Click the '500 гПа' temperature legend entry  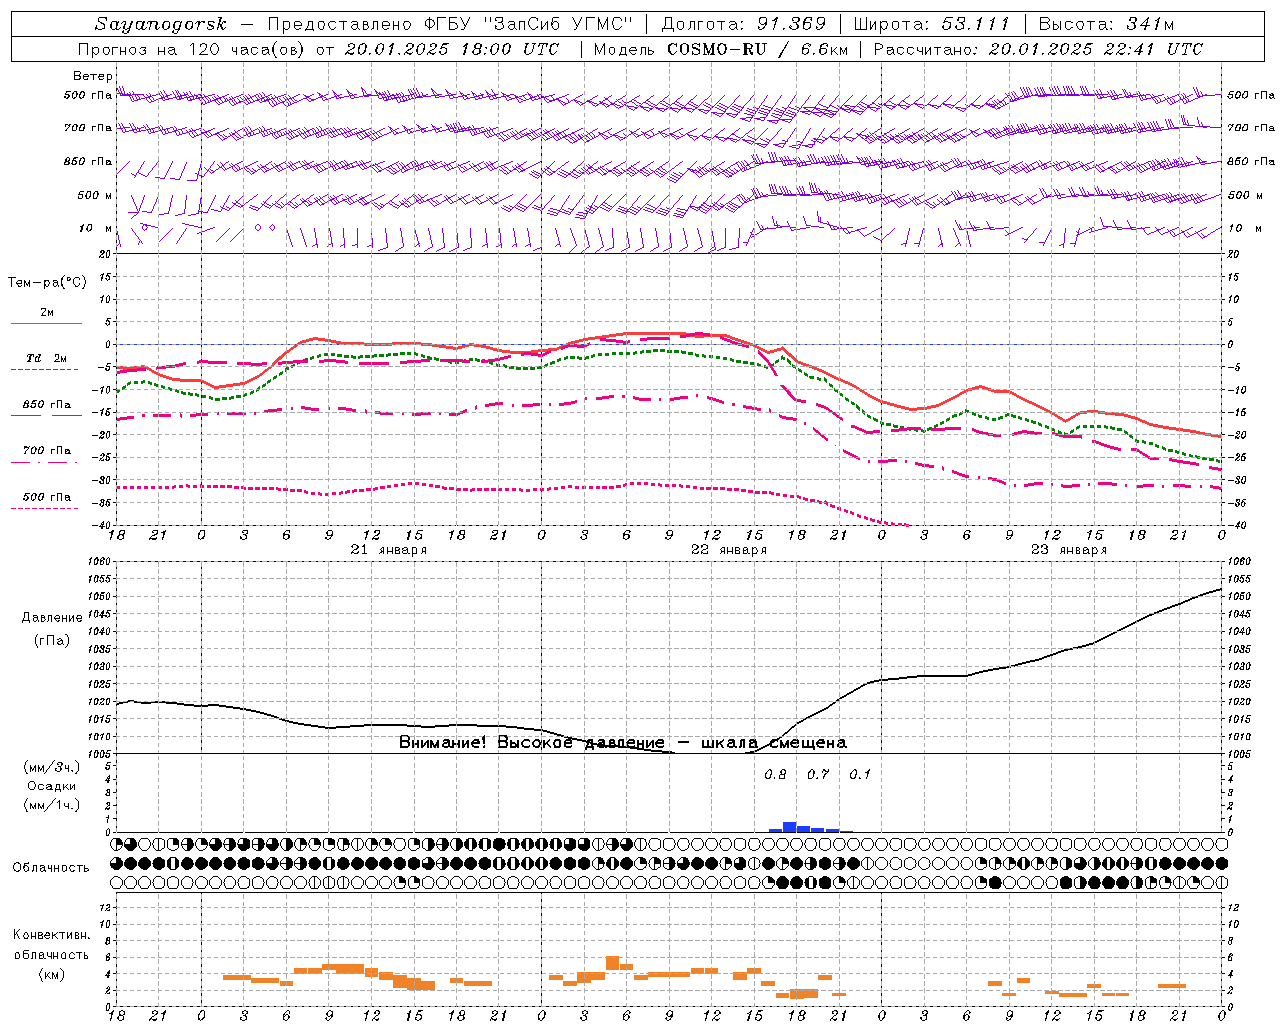47,497
